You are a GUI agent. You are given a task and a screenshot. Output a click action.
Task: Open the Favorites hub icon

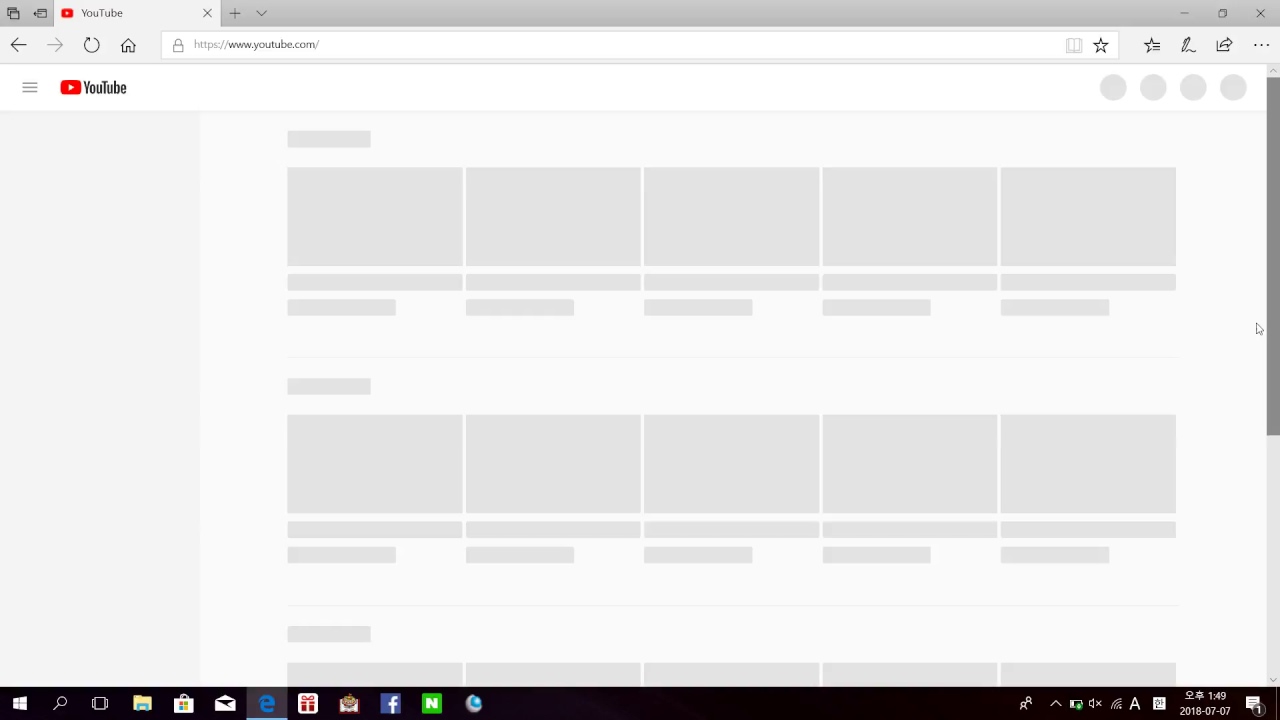pos(1152,45)
